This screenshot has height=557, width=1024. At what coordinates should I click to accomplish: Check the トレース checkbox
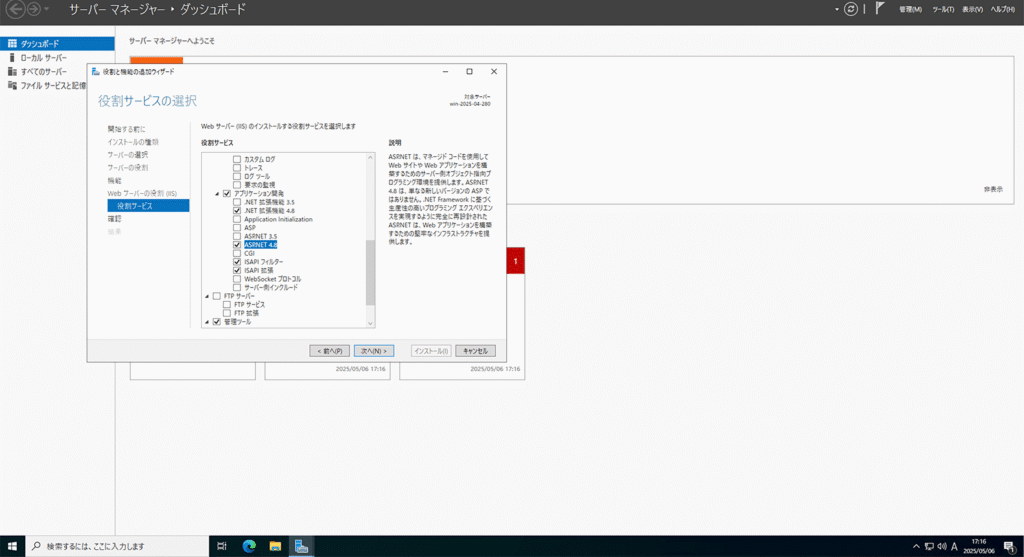click(x=237, y=168)
